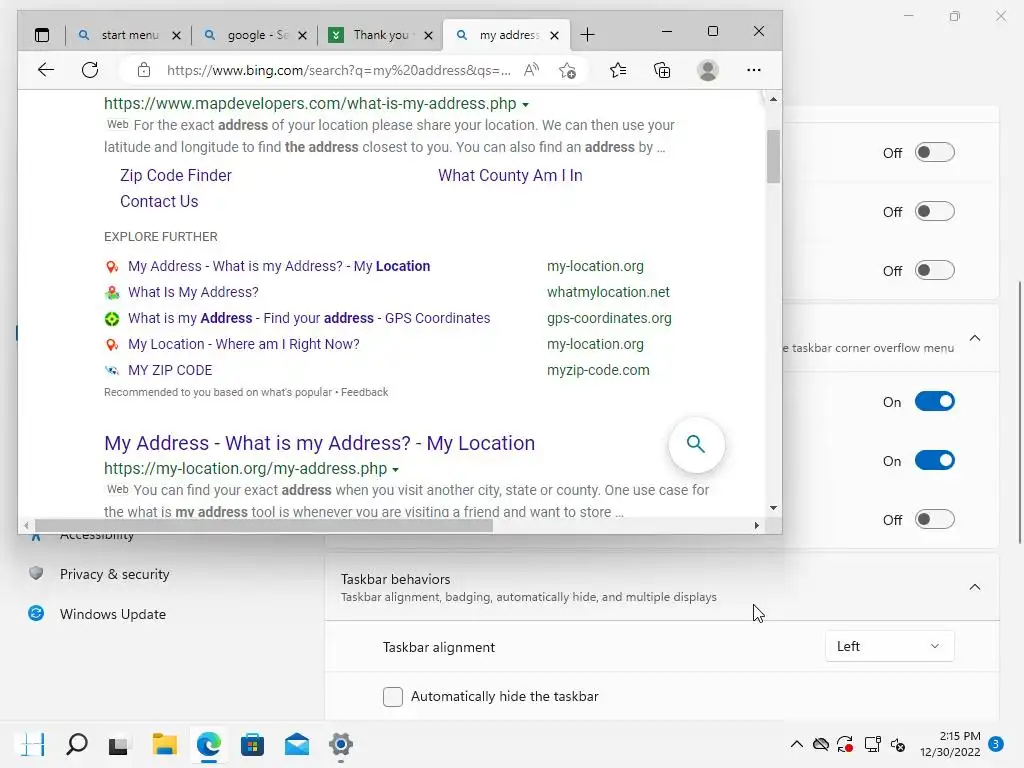Open Edge Settings and more menu
This screenshot has width=1024, height=768.
754,70
